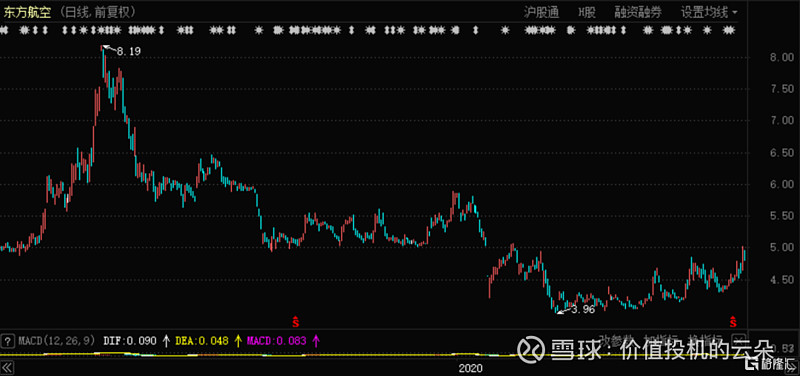Click the 3.96 low price label

click(583, 309)
